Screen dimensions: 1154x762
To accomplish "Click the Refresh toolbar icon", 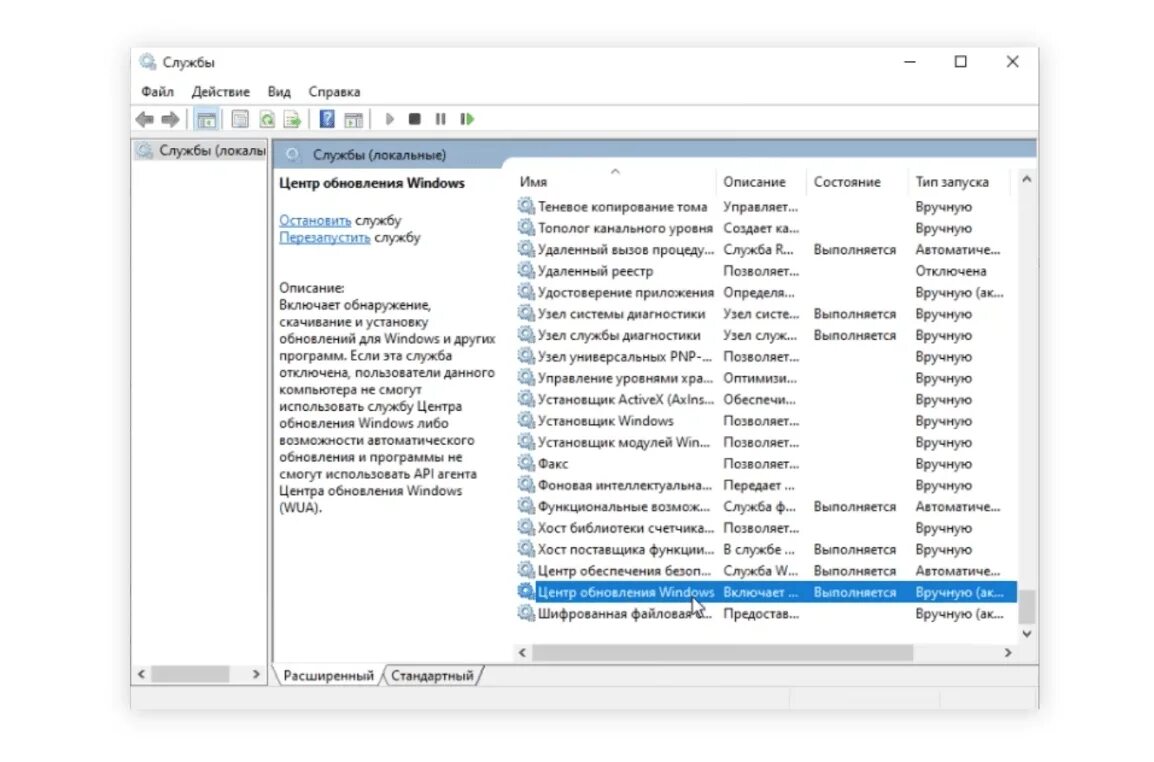I will [x=266, y=119].
